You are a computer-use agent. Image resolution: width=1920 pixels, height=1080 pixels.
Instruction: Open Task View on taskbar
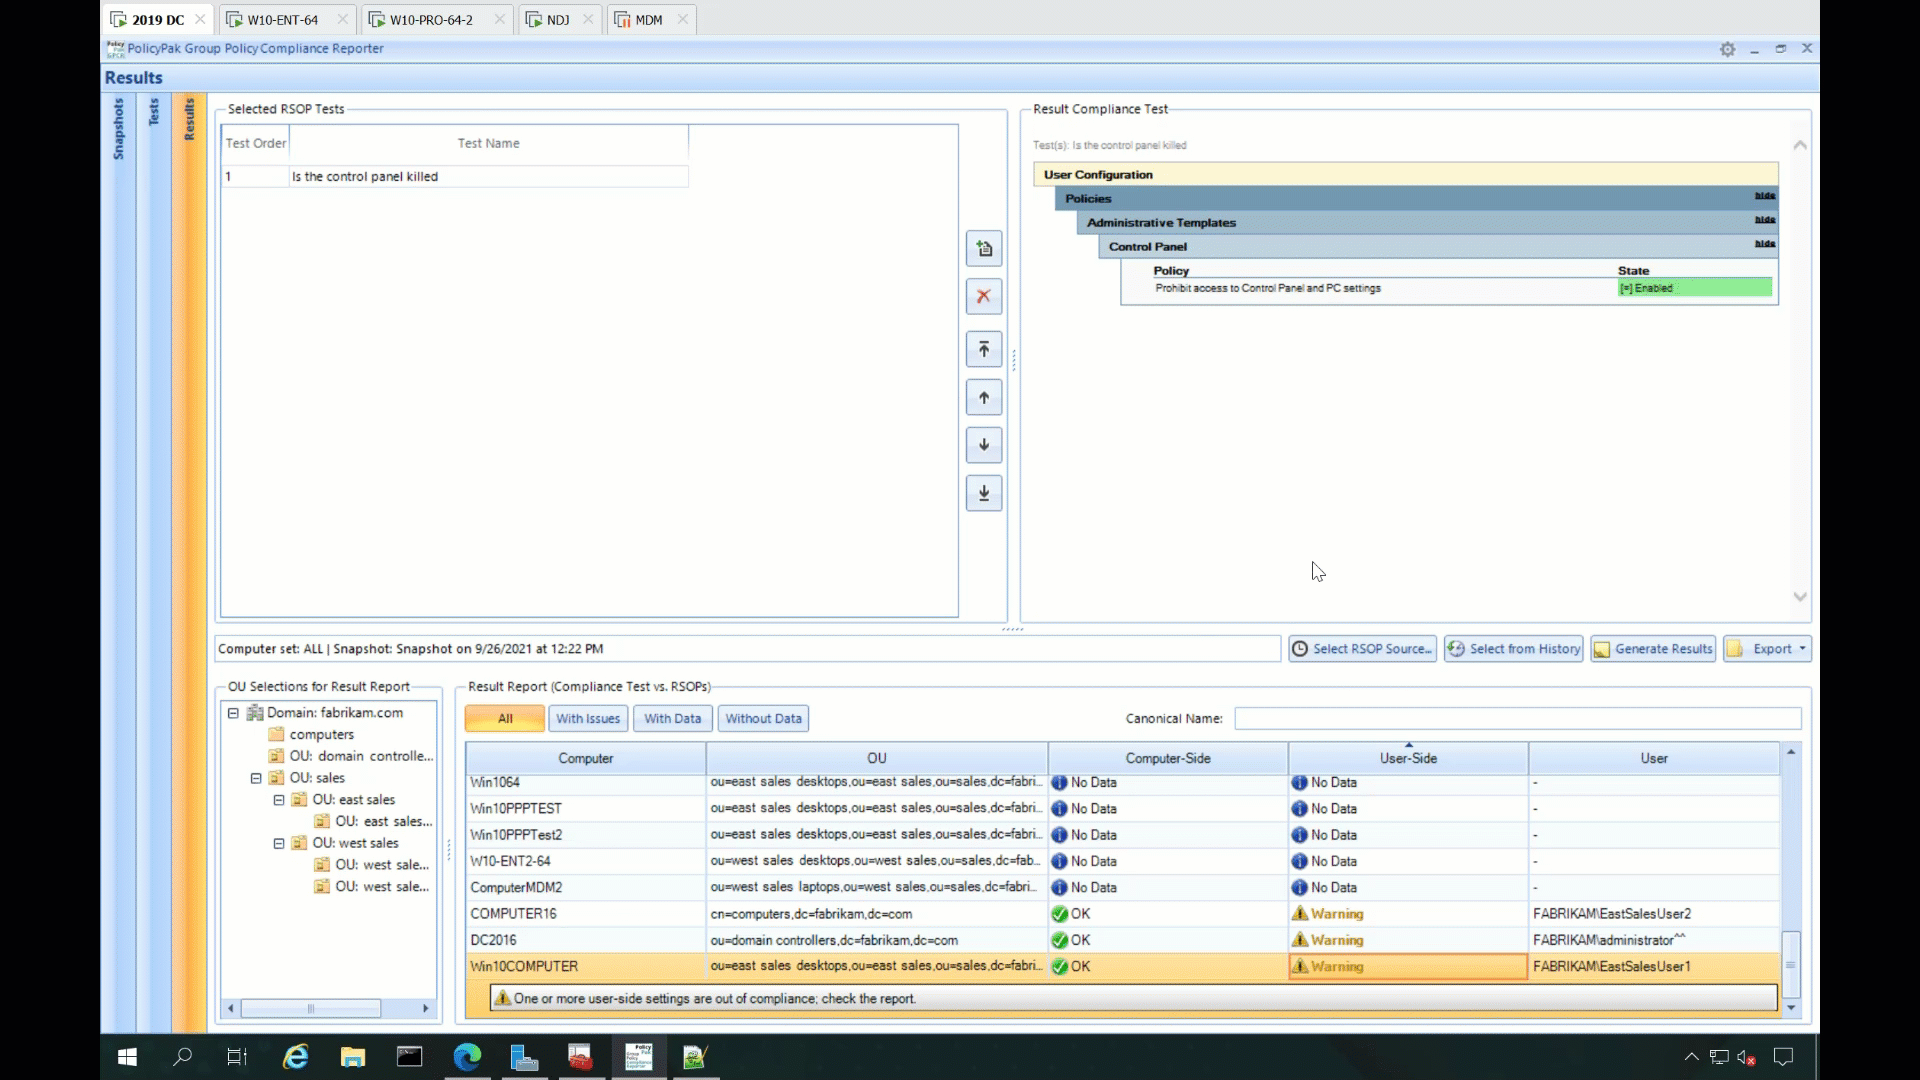[237, 1057]
